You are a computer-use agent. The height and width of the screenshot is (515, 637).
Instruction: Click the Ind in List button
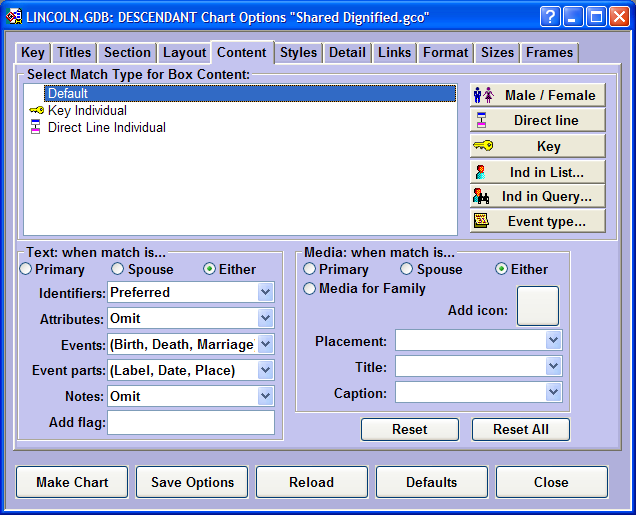tap(537, 172)
